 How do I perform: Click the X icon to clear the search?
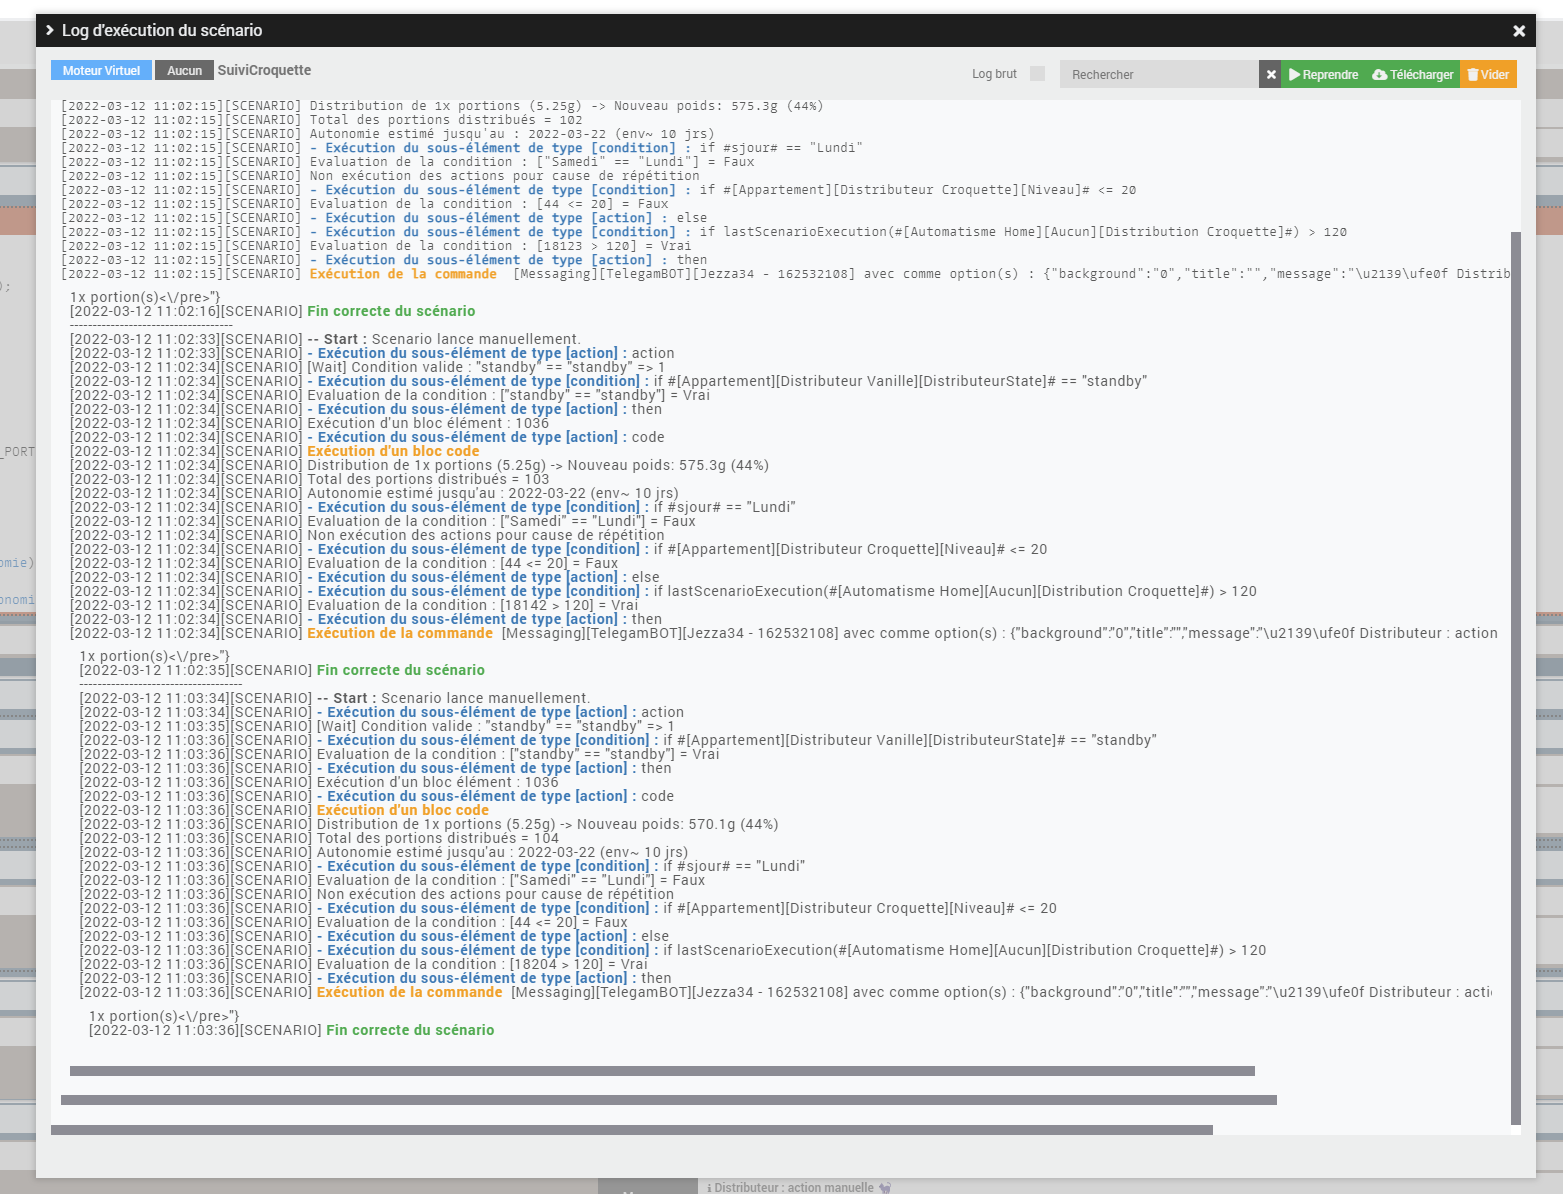click(x=1270, y=73)
